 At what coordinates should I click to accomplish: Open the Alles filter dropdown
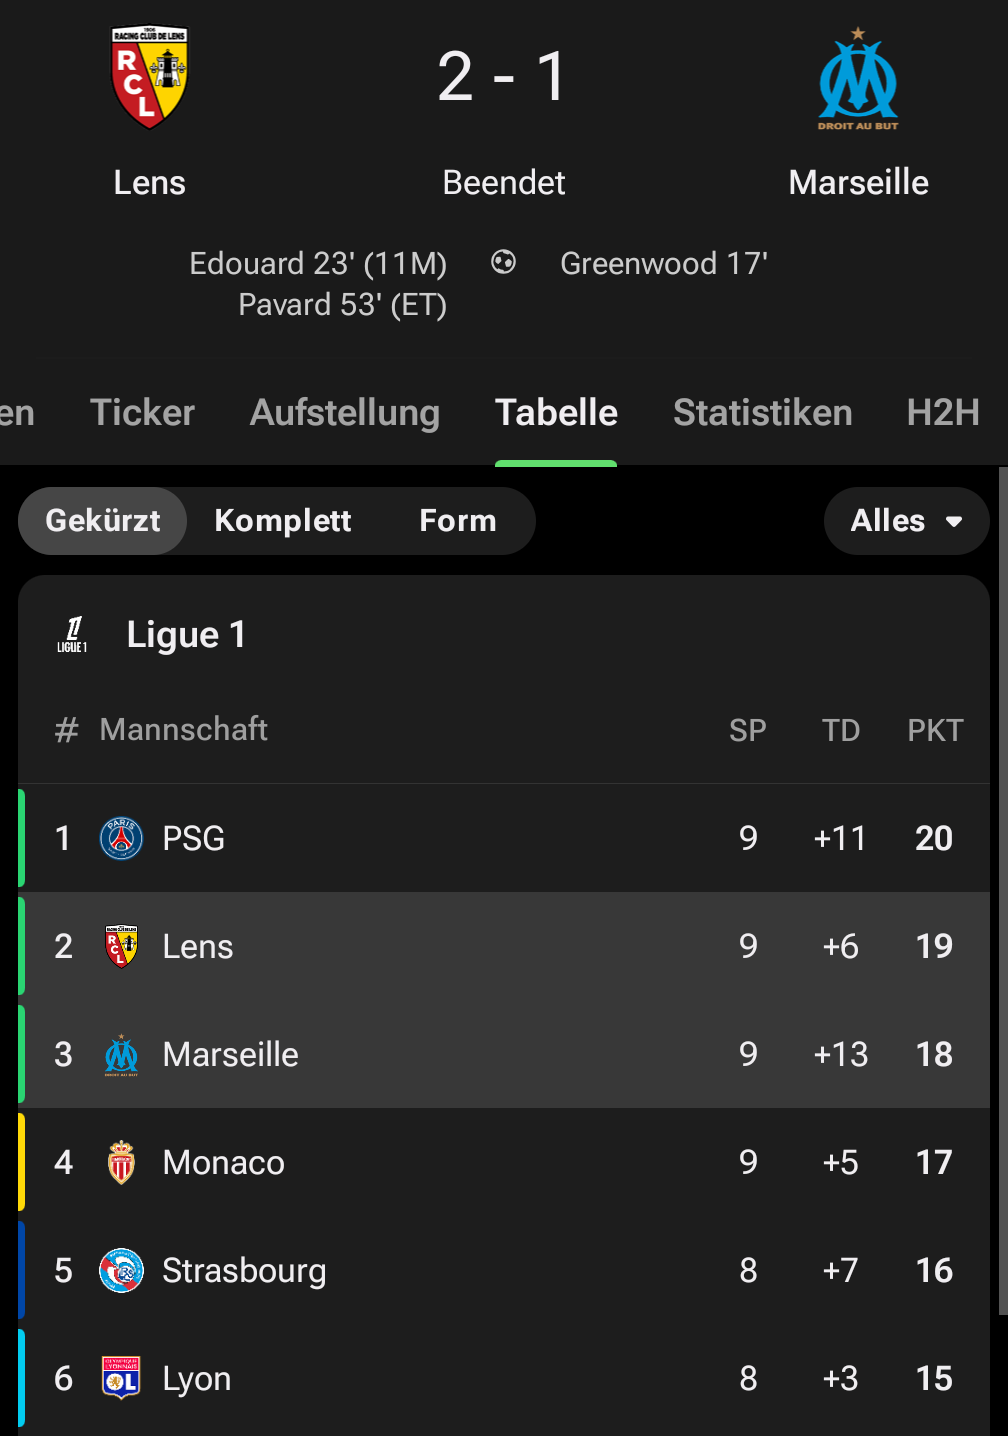(906, 521)
